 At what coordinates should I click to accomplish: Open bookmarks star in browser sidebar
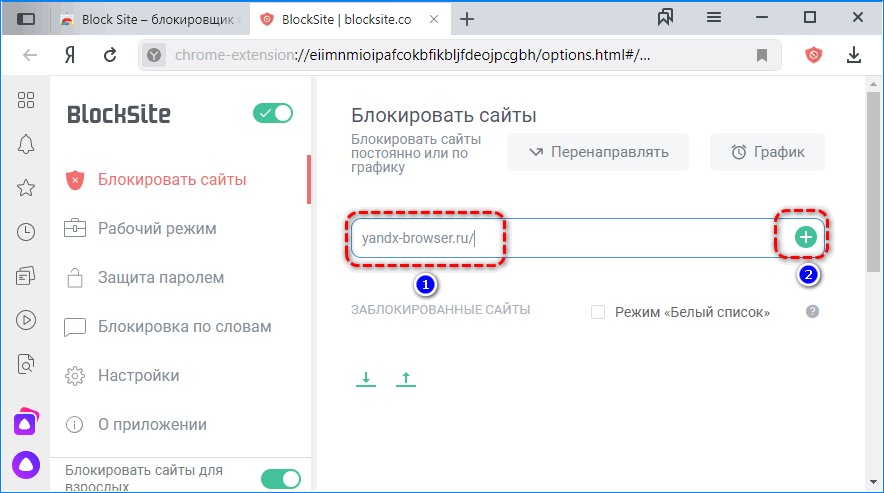pyautogui.click(x=26, y=188)
